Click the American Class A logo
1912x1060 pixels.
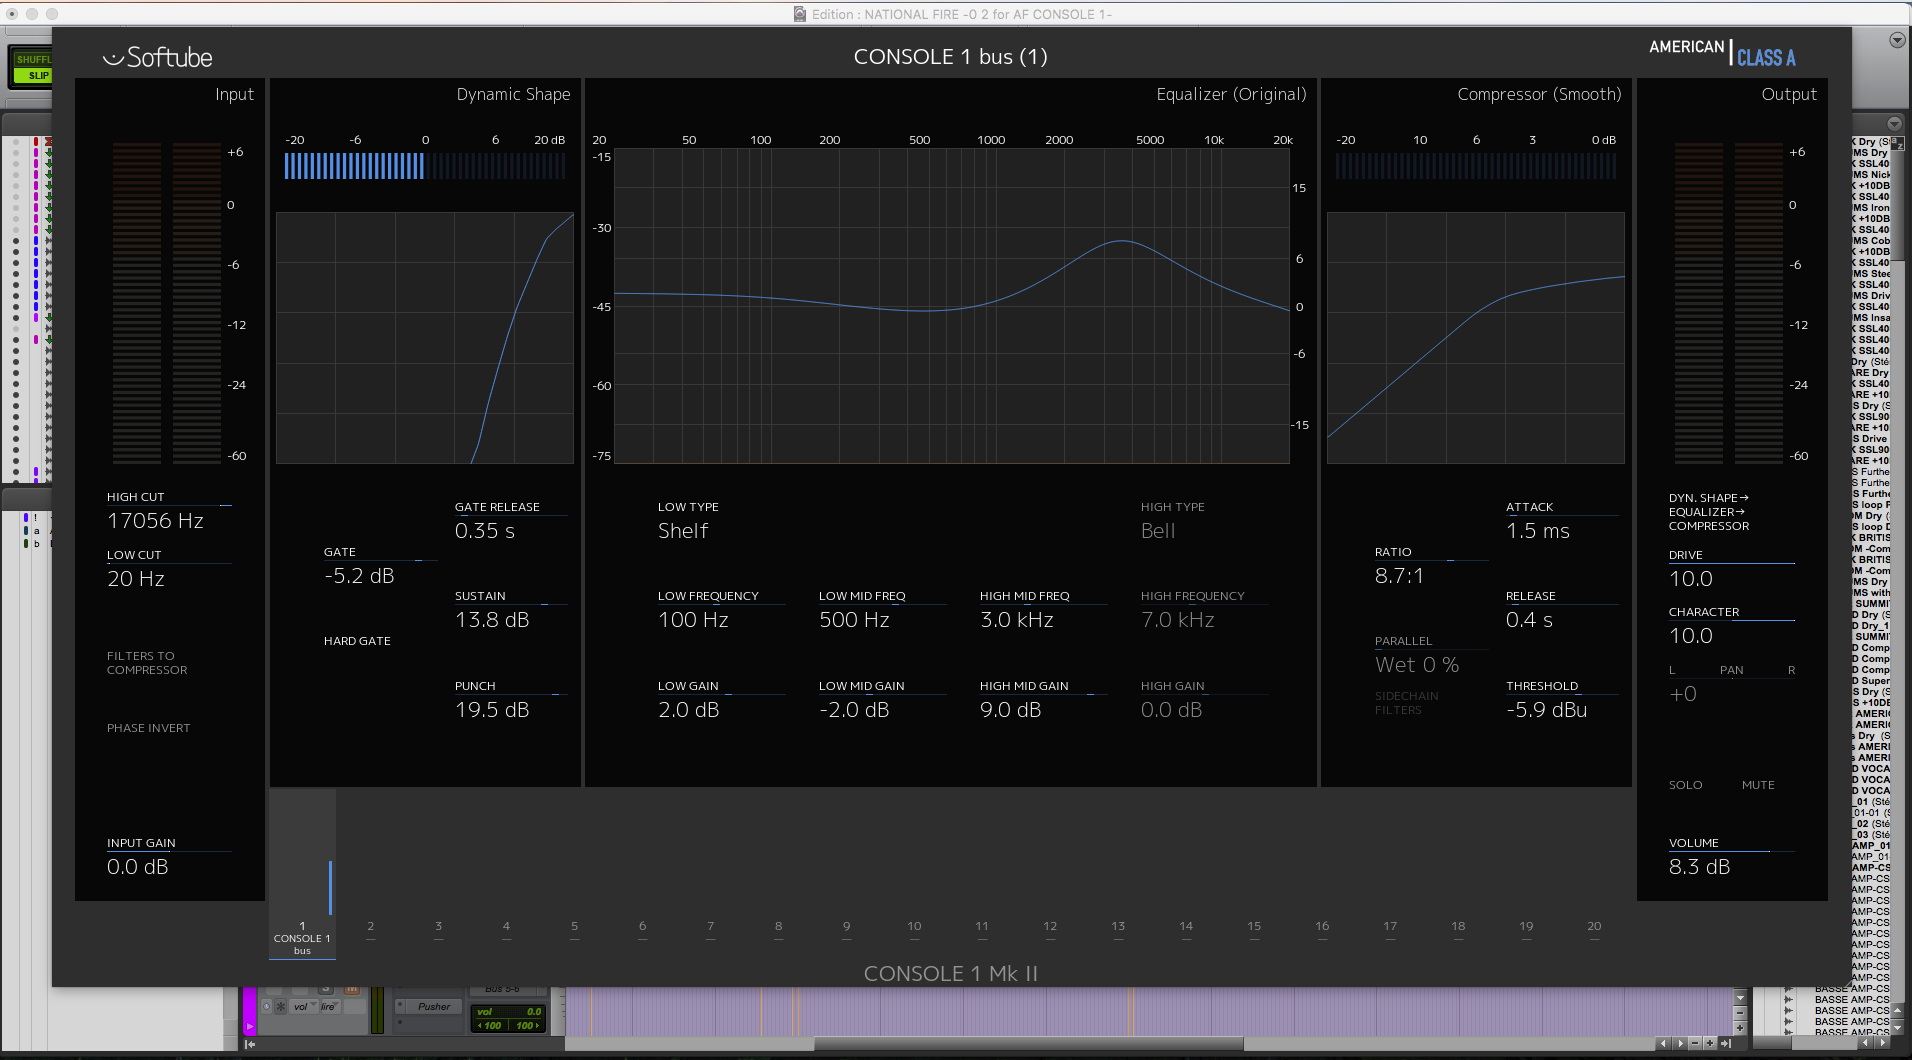click(x=1722, y=52)
